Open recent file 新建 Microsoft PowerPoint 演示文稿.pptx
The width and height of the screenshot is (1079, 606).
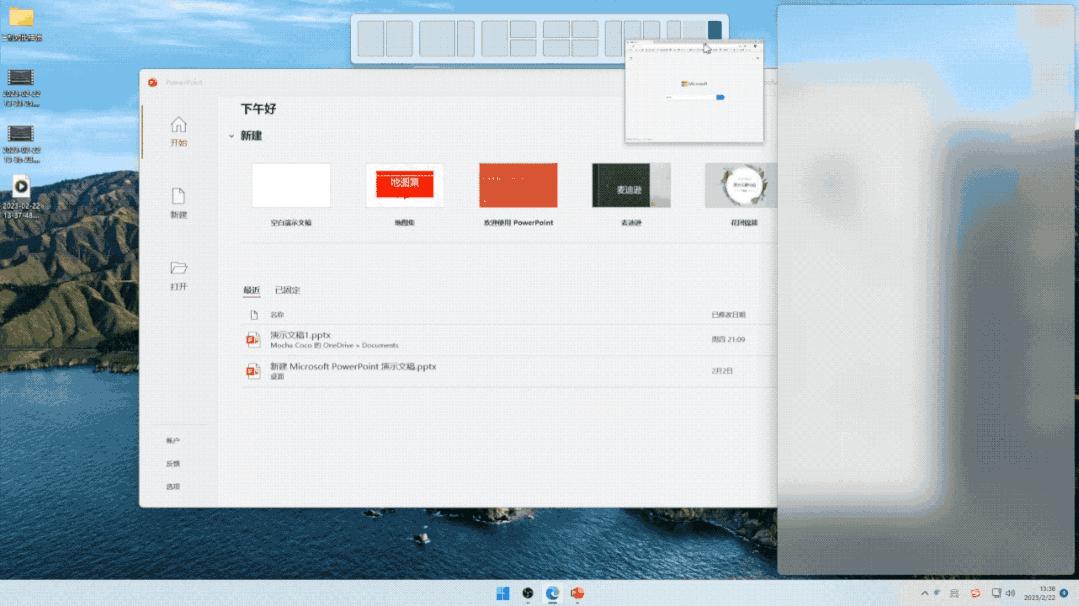[353, 367]
